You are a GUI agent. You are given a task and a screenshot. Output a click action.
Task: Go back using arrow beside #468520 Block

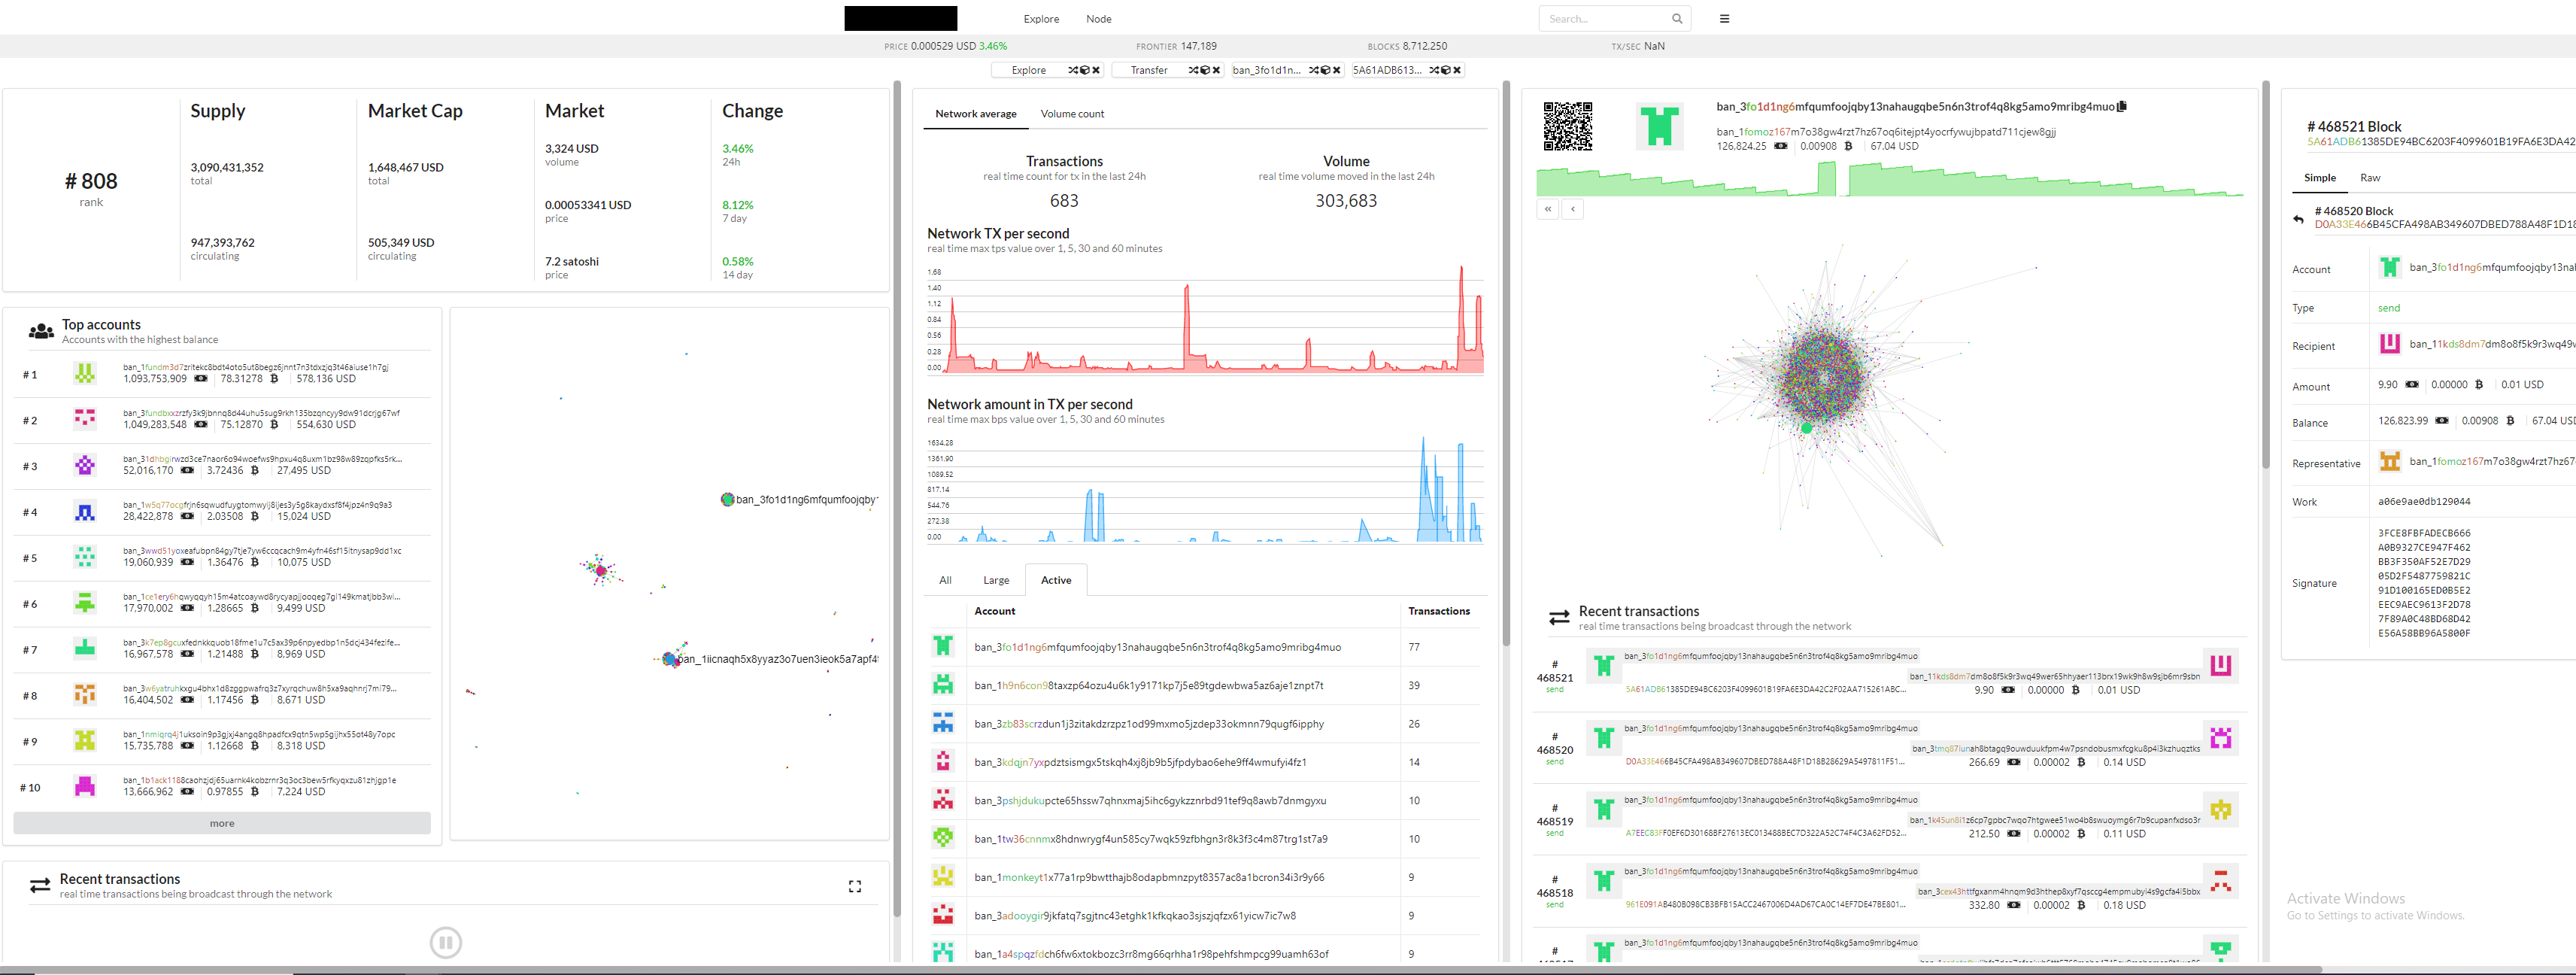pyautogui.click(x=2298, y=219)
